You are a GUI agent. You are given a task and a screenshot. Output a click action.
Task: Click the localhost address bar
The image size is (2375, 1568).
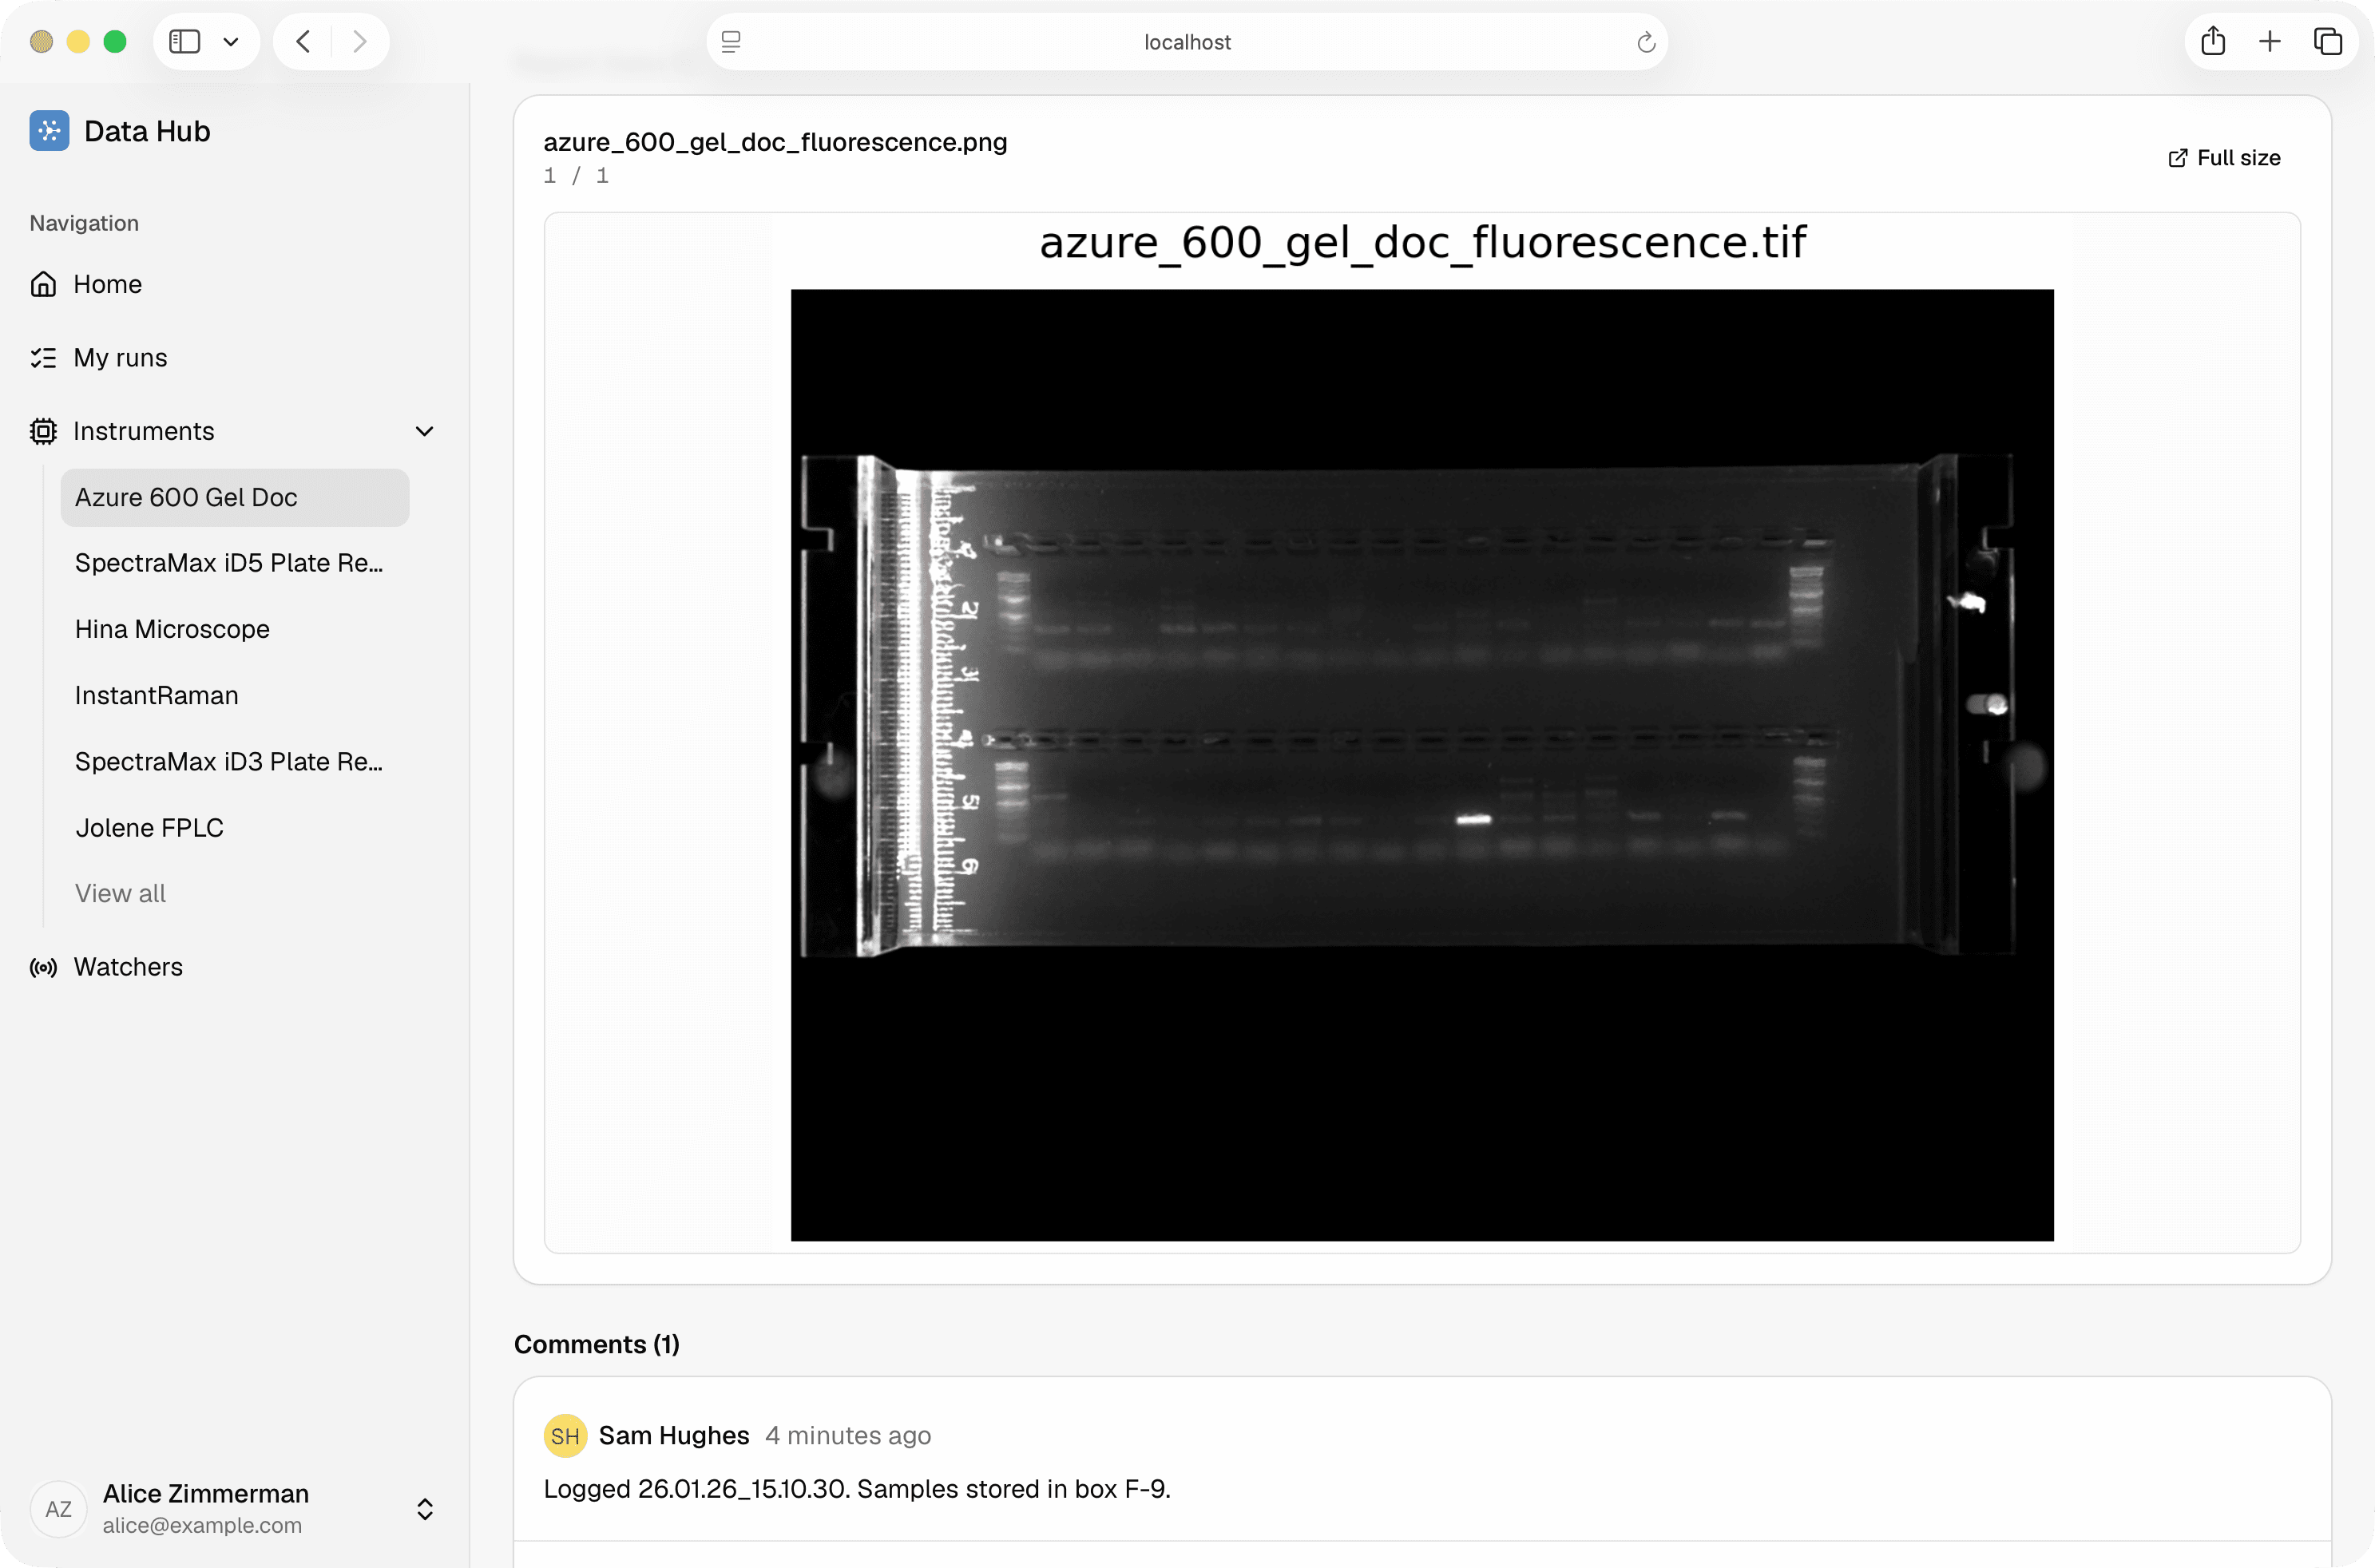(1187, 41)
